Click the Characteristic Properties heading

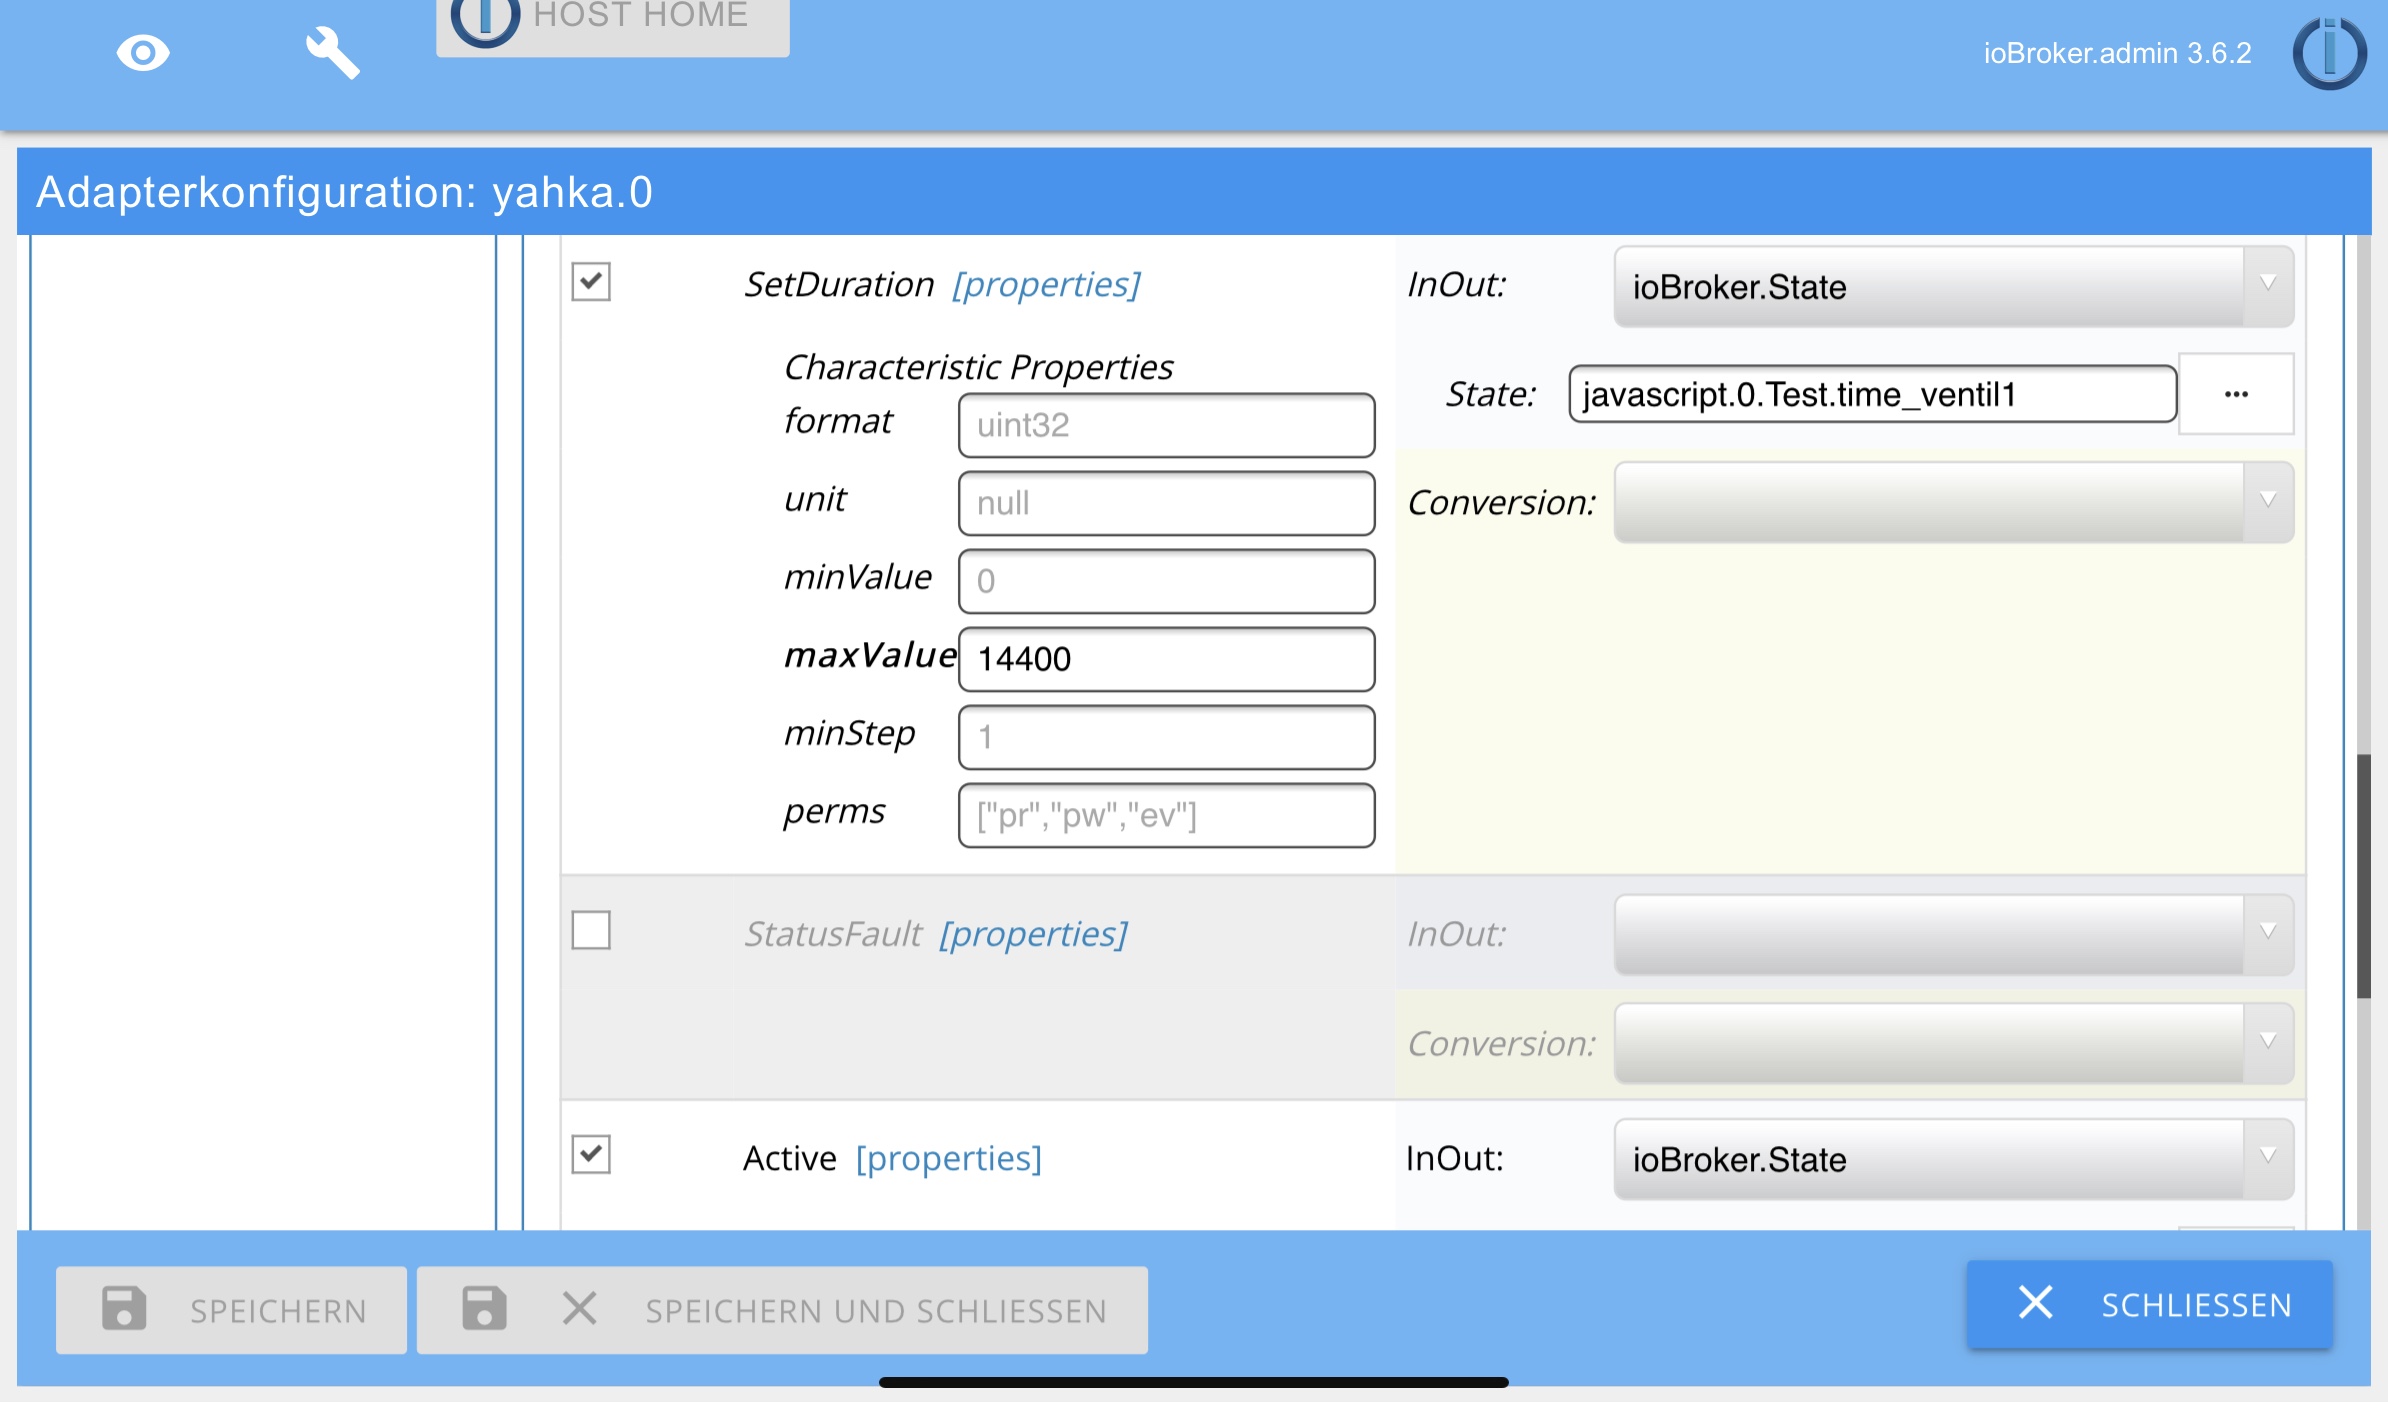tap(978, 367)
